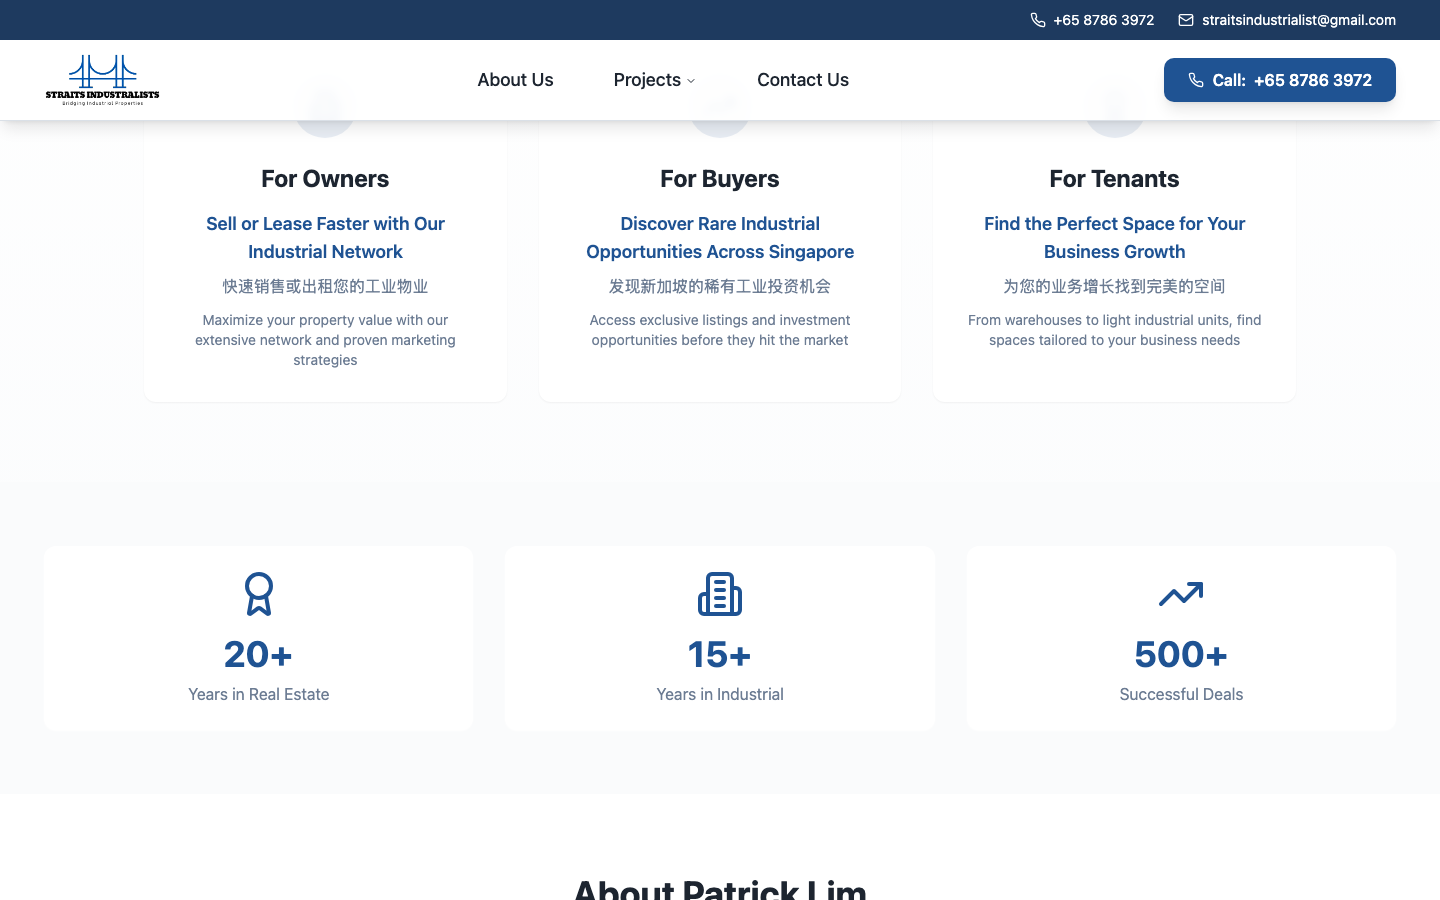The height and width of the screenshot is (900, 1440).
Task: Click the 15+ statistic number
Action: pyautogui.click(x=720, y=654)
